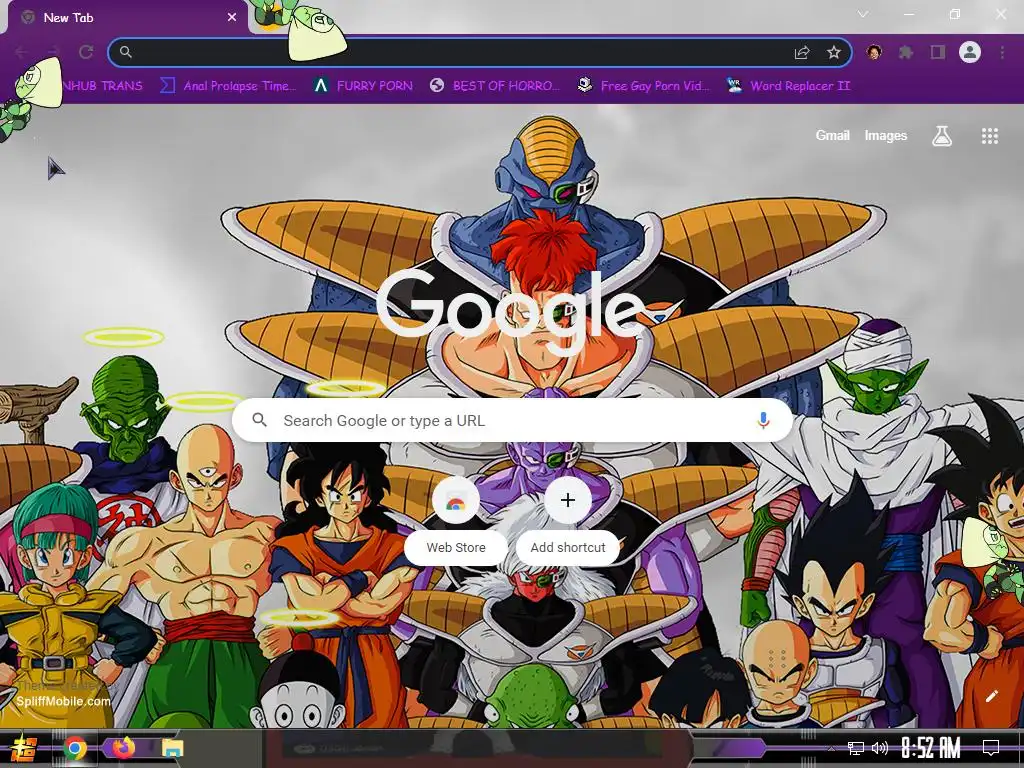1024x768 pixels.
Task: Open the avatar extension next to the star
Action: click(x=874, y=52)
